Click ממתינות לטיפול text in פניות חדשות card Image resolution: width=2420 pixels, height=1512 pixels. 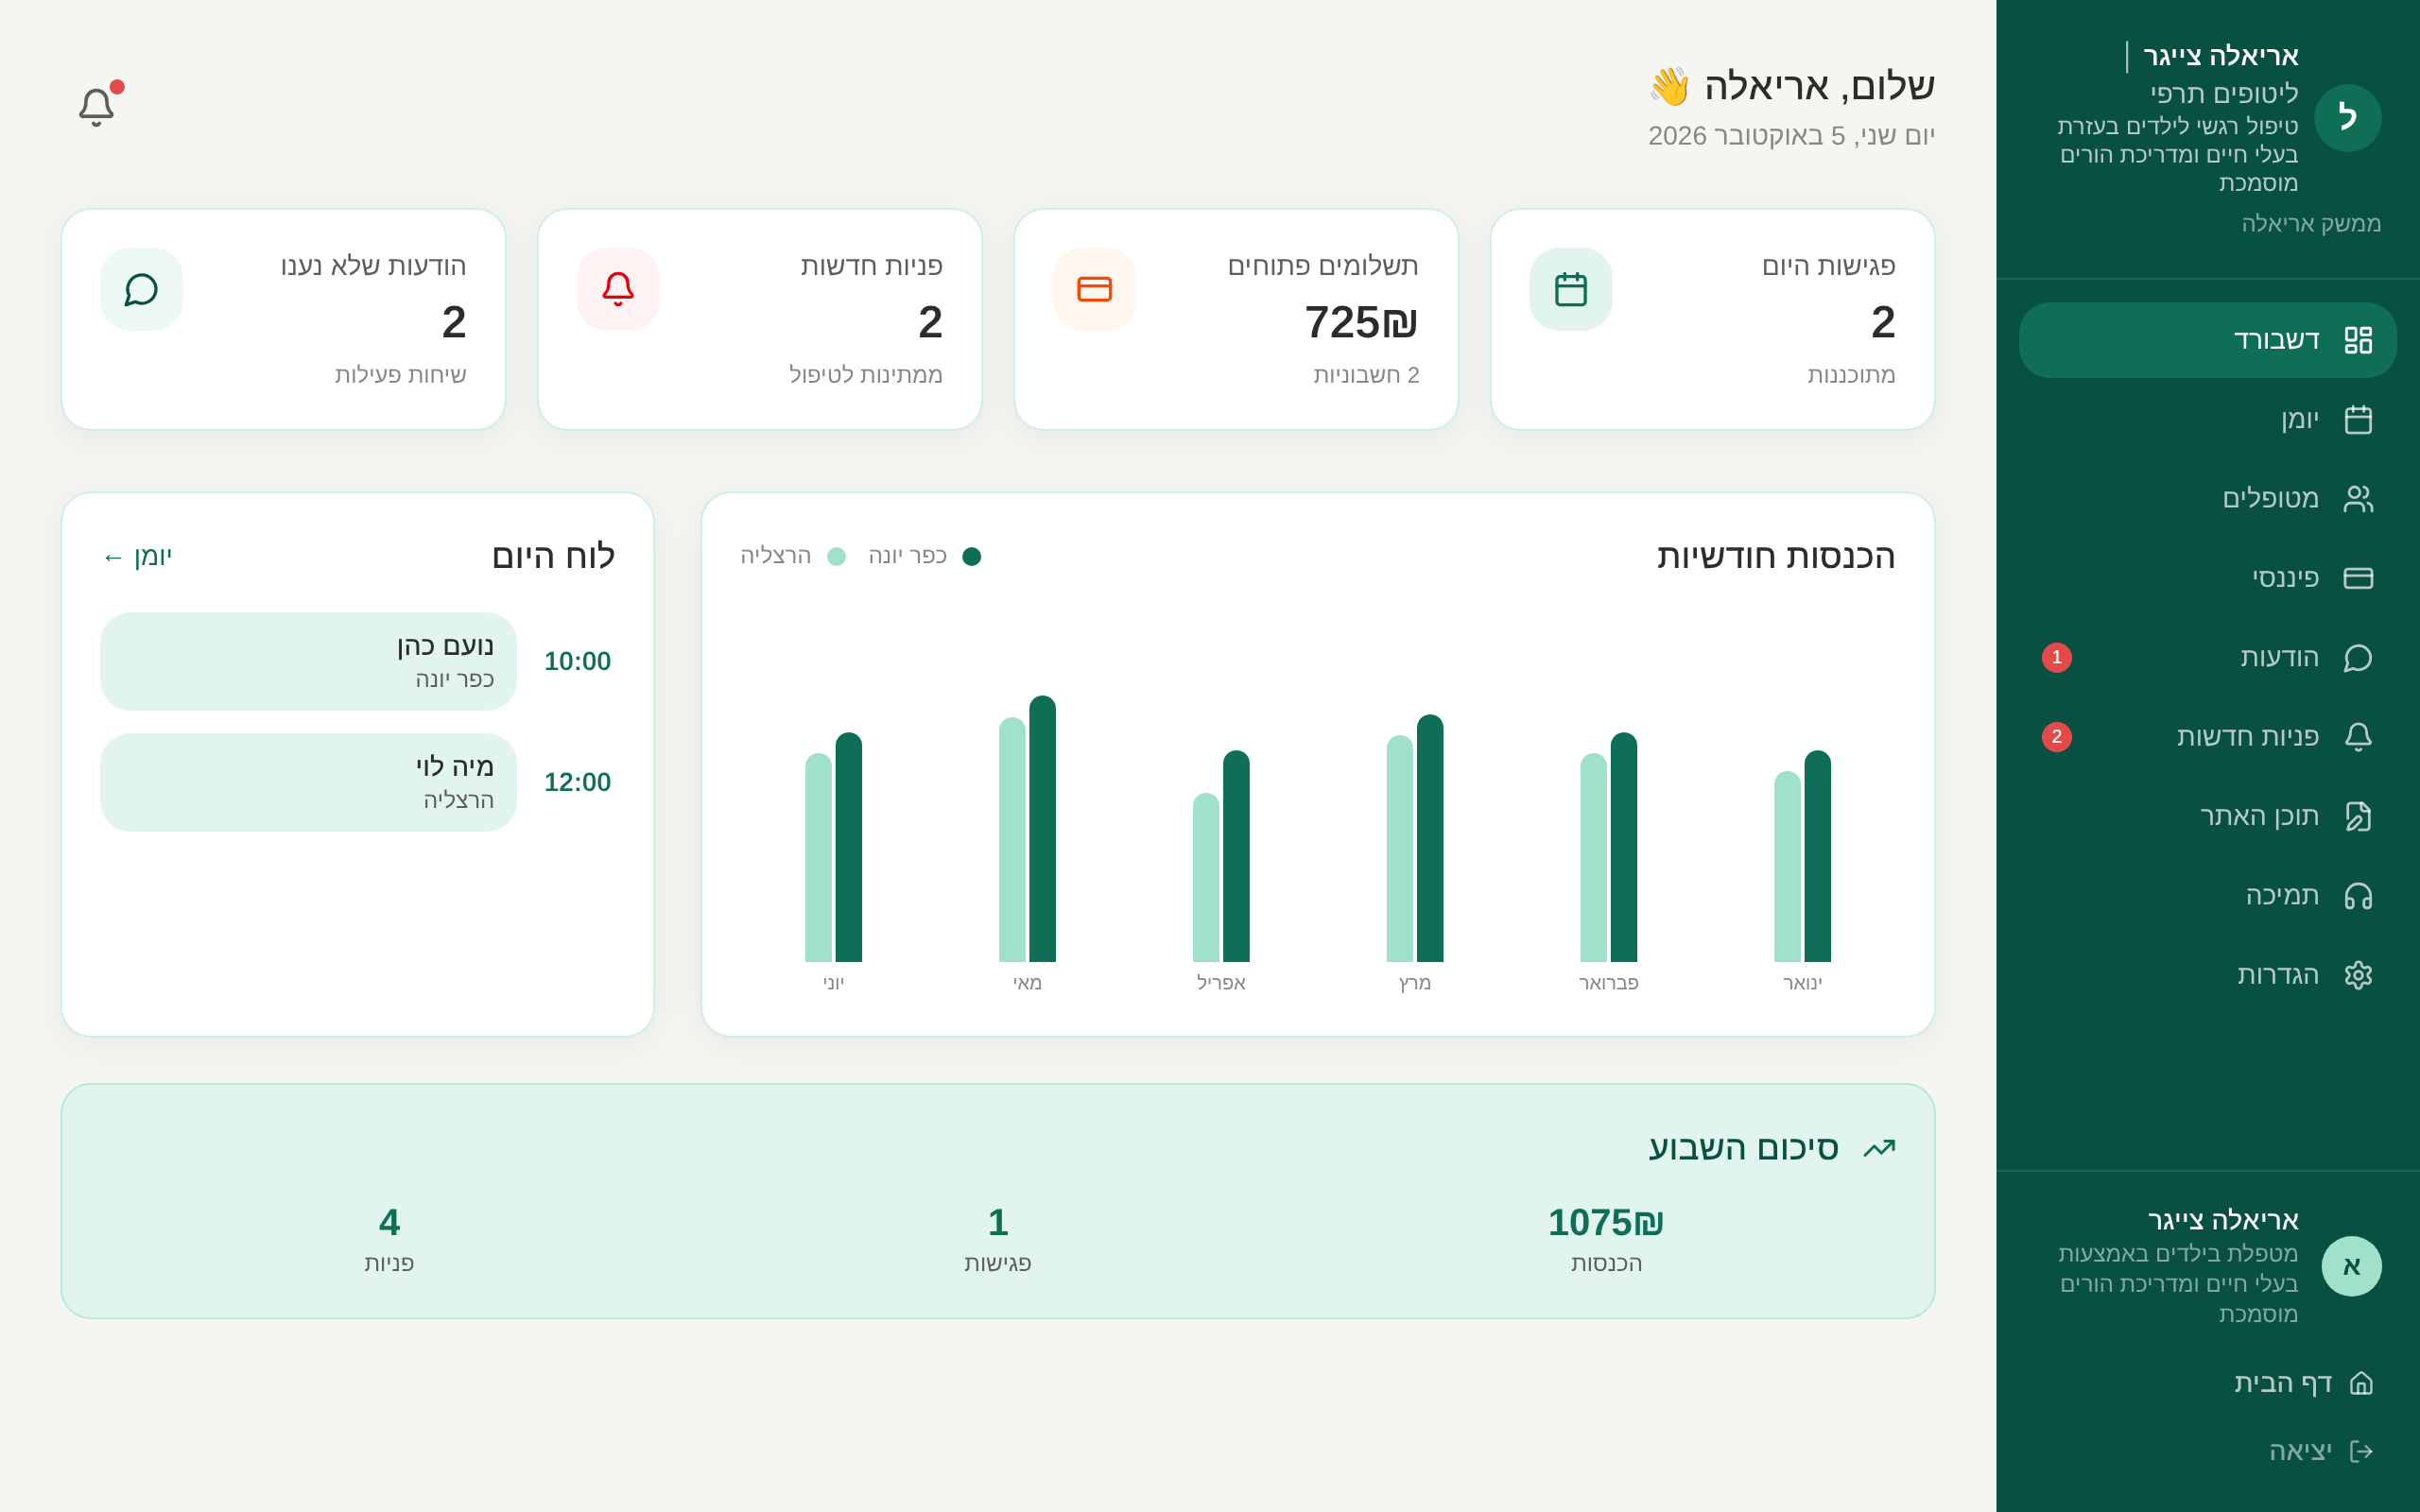[866, 374]
